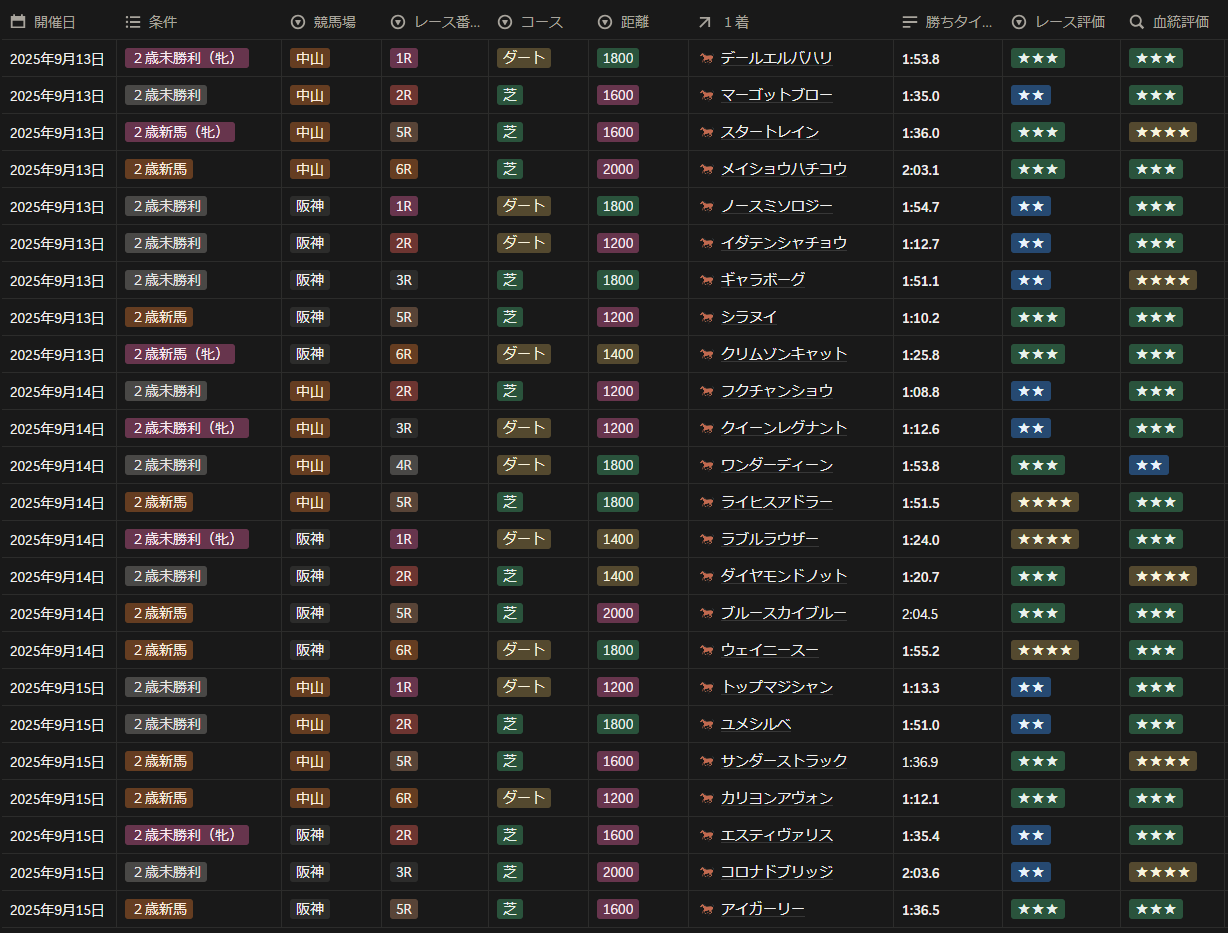Screen dimensions: 1228x933
Task: Open the ライヒスアドラー page link
Action: pos(776,502)
